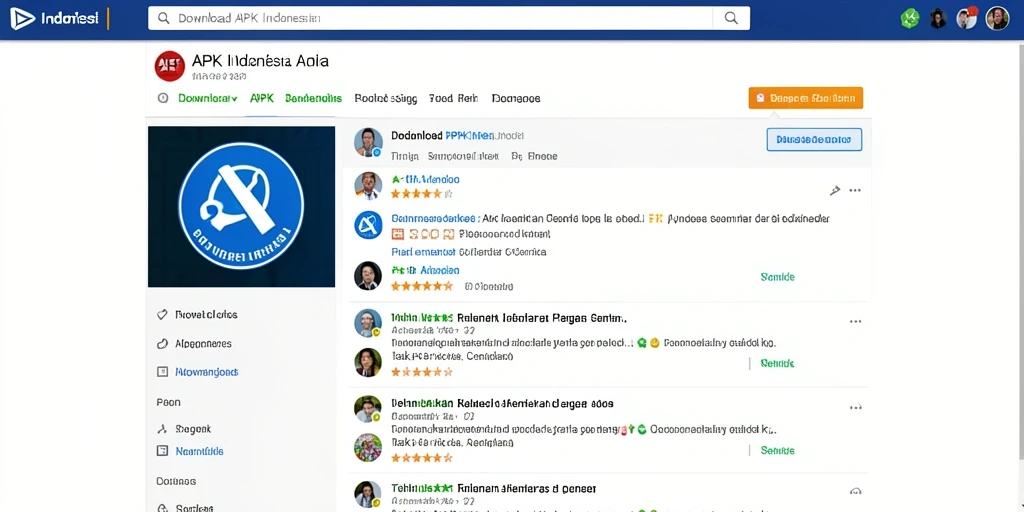Click the Rolenett Idolaret review title
The height and width of the screenshot is (512, 1024).
coord(509,318)
